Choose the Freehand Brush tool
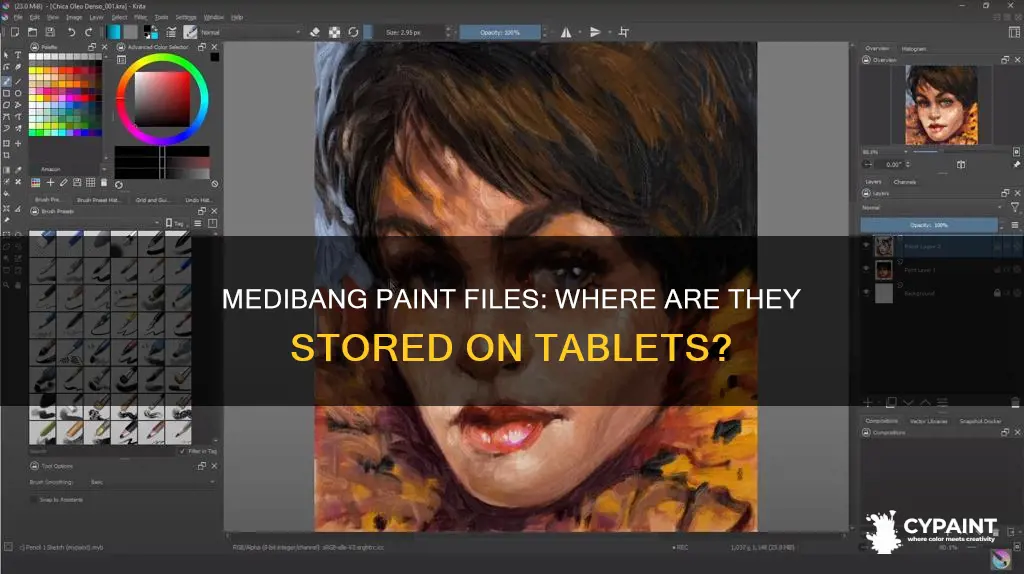The width and height of the screenshot is (1024, 574). 7,82
